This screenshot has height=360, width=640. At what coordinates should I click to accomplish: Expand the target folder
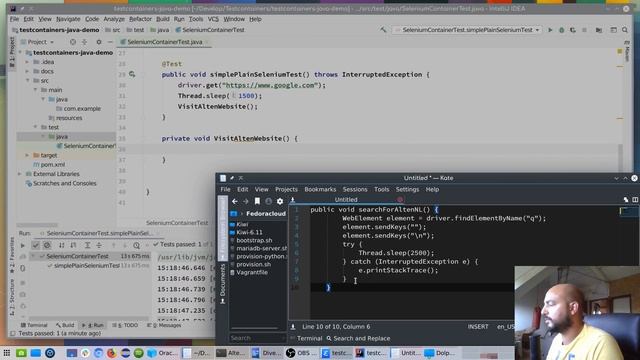(28, 155)
